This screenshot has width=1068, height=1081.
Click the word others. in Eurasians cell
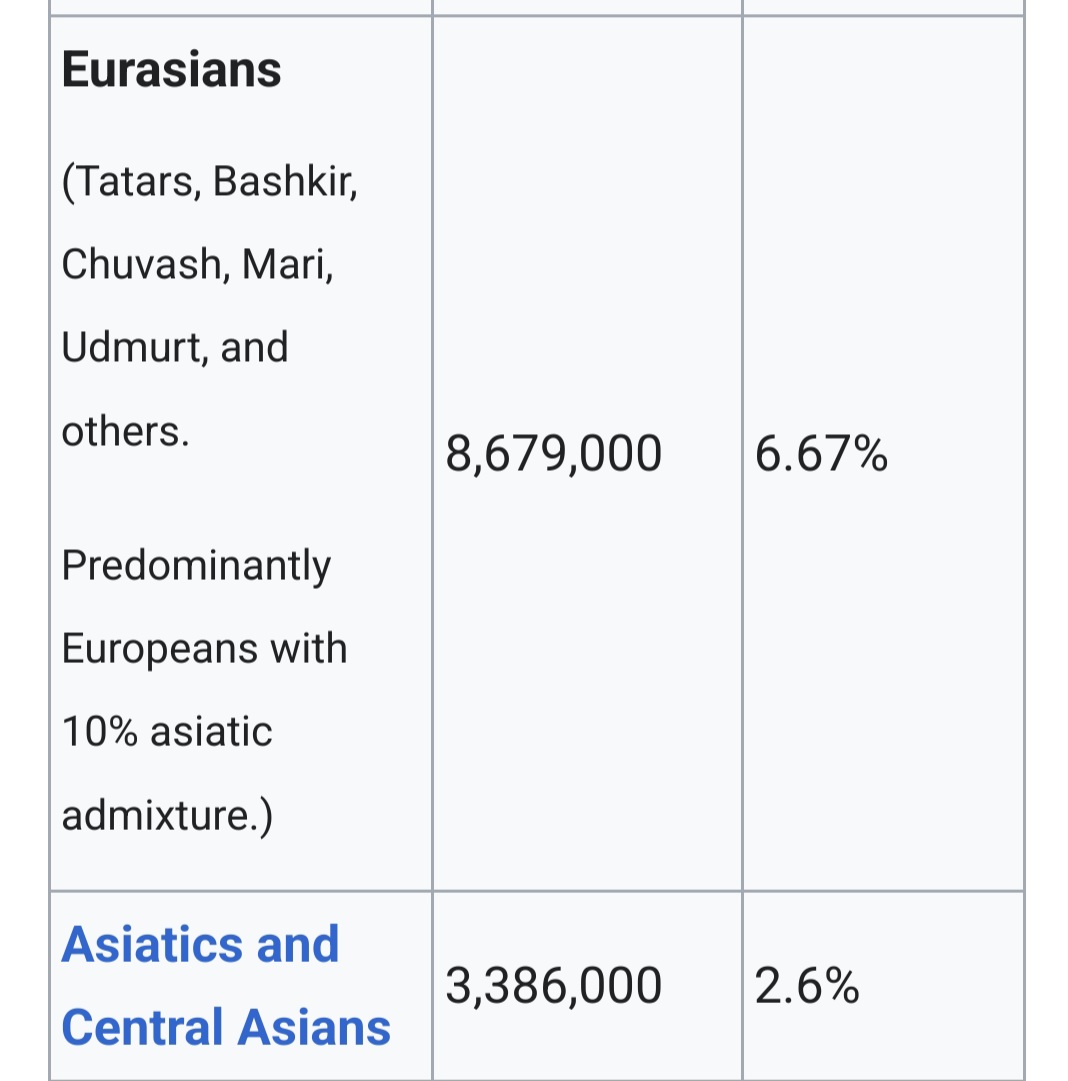(x=125, y=432)
